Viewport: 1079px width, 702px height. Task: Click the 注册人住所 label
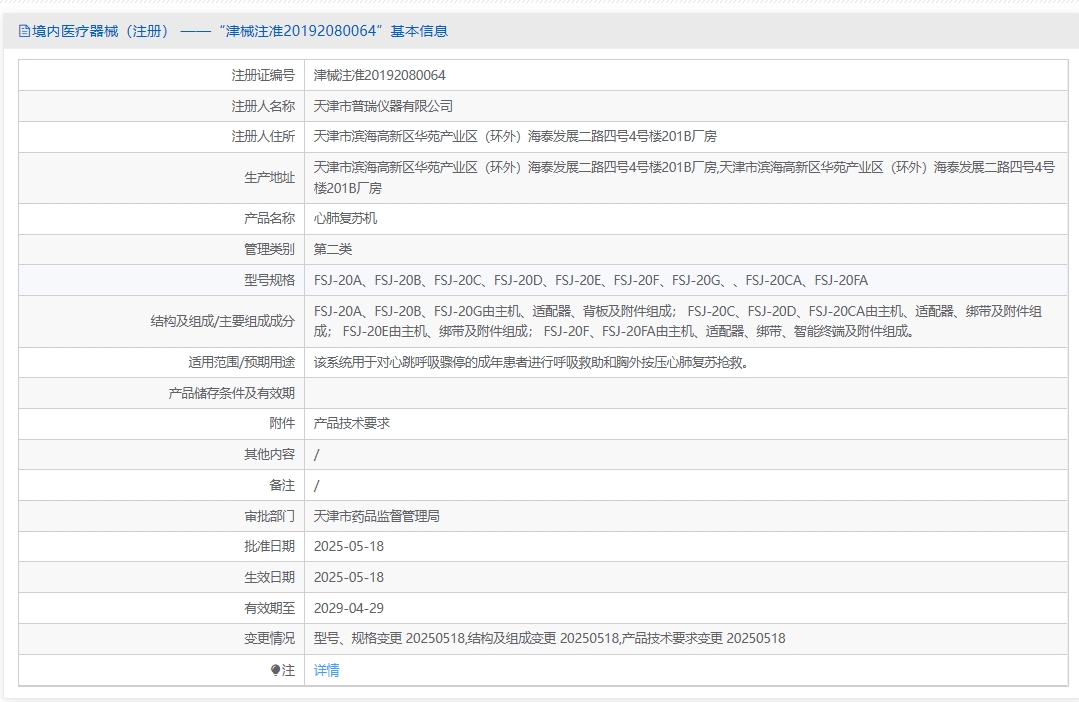pyautogui.click(x=263, y=136)
